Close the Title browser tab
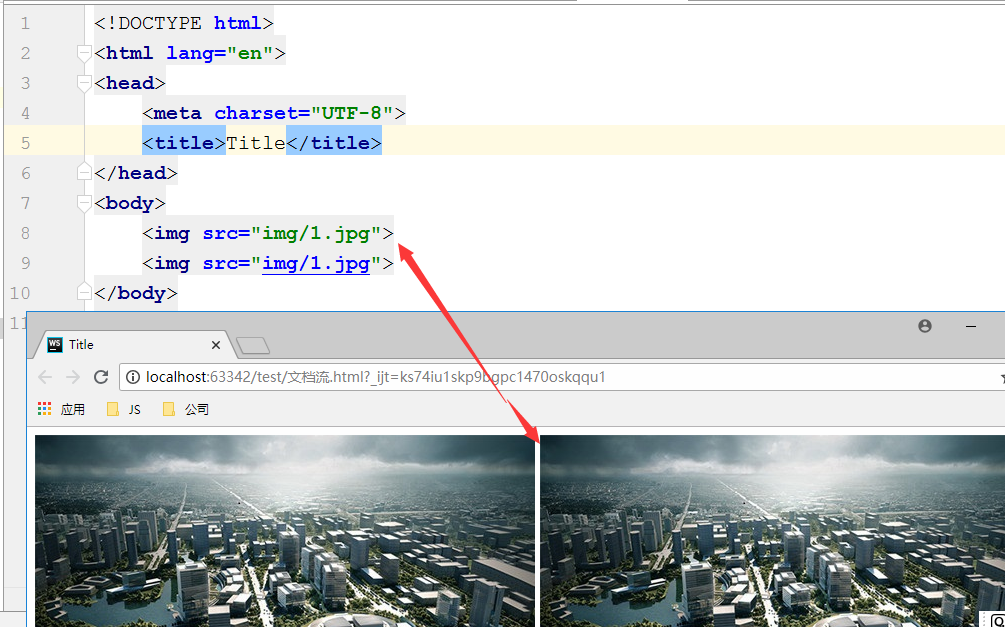Screen dimensions: 1005x627 coord(215,345)
